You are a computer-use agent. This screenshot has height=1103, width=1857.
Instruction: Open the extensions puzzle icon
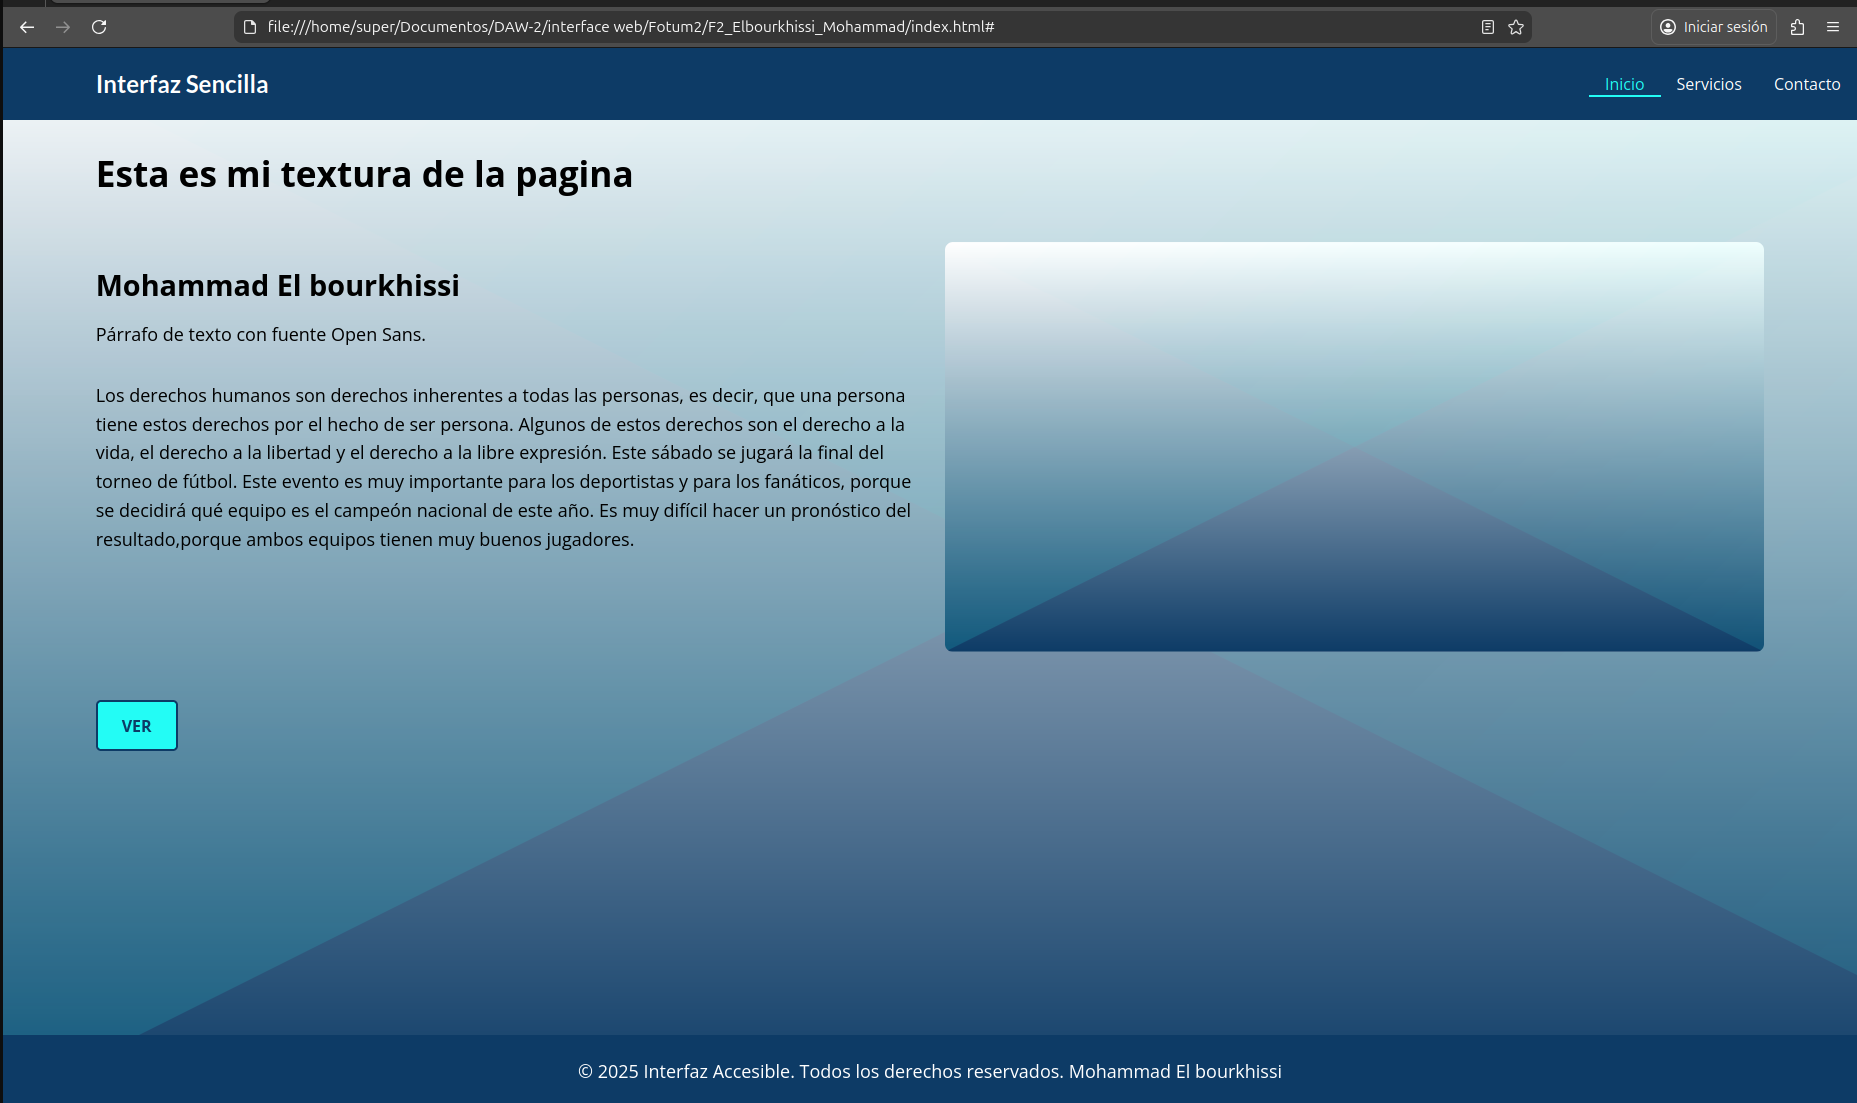click(x=1797, y=27)
